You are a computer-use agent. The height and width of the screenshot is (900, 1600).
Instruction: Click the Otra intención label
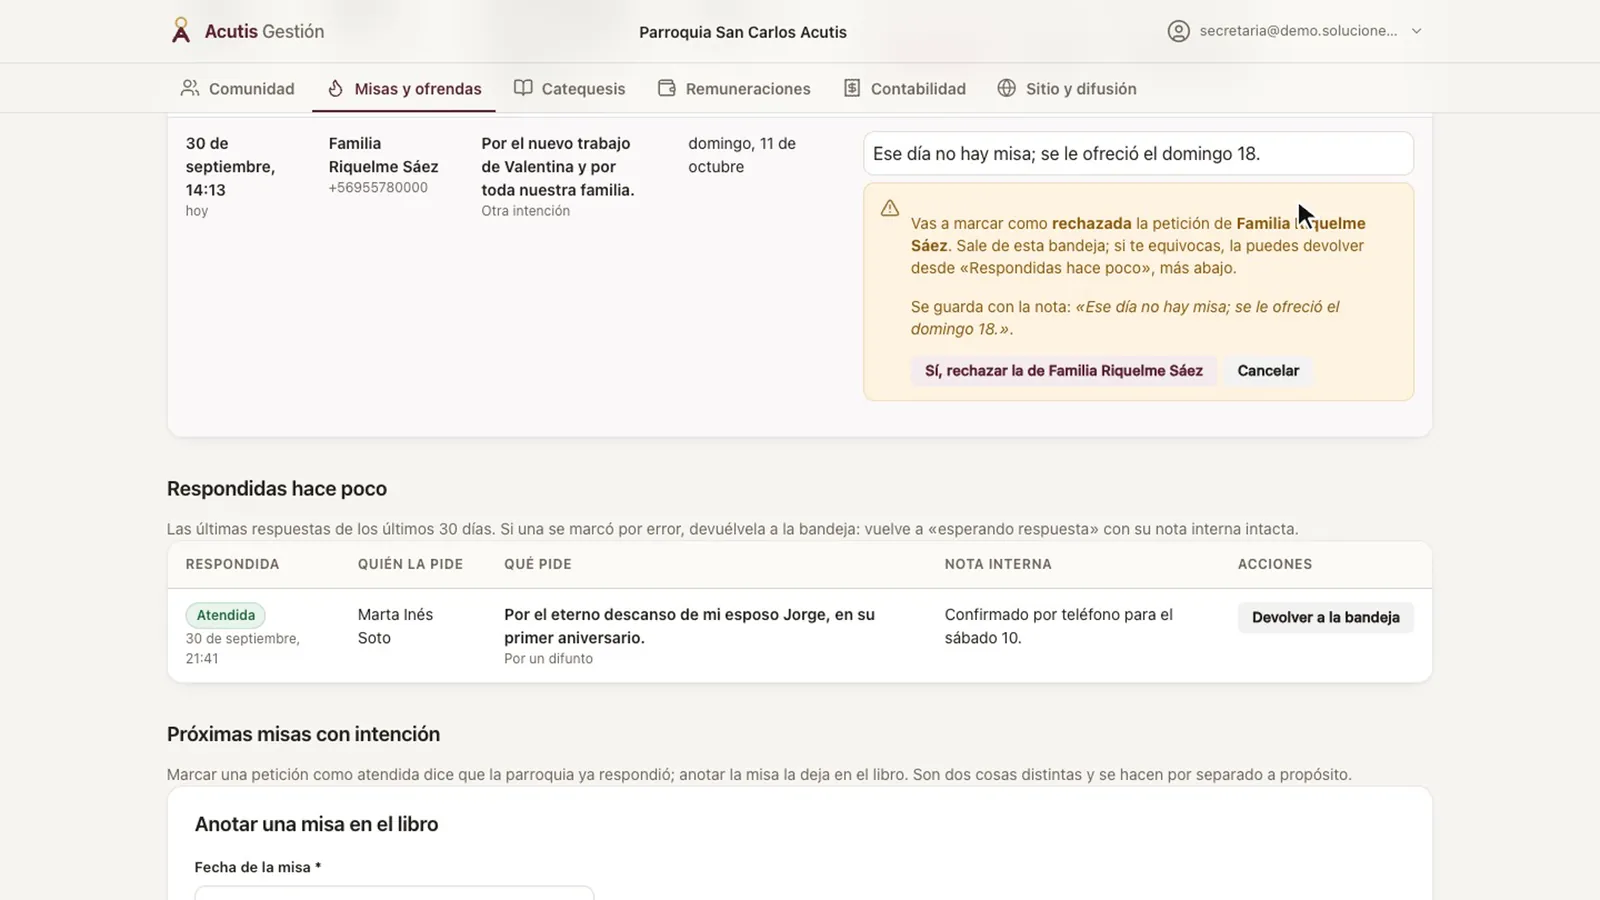[525, 211]
